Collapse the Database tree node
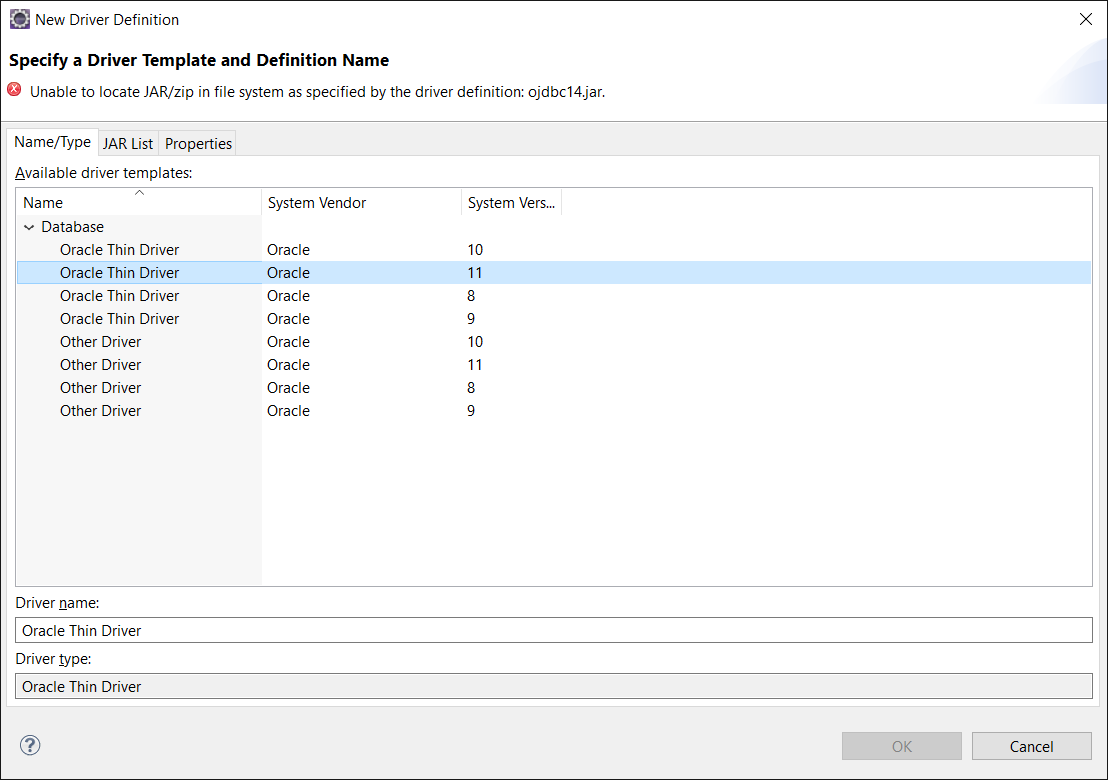 click(x=29, y=227)
